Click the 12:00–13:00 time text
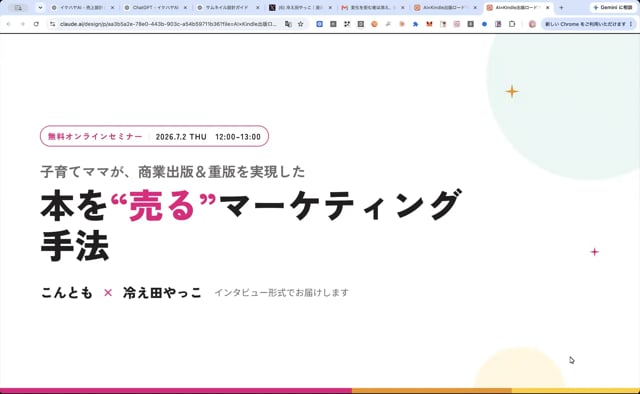Screen dimensions: 640x394 click(x=238, y=137)
